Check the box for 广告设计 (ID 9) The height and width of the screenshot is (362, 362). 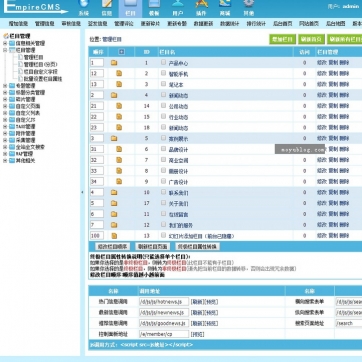pos(163,181)
